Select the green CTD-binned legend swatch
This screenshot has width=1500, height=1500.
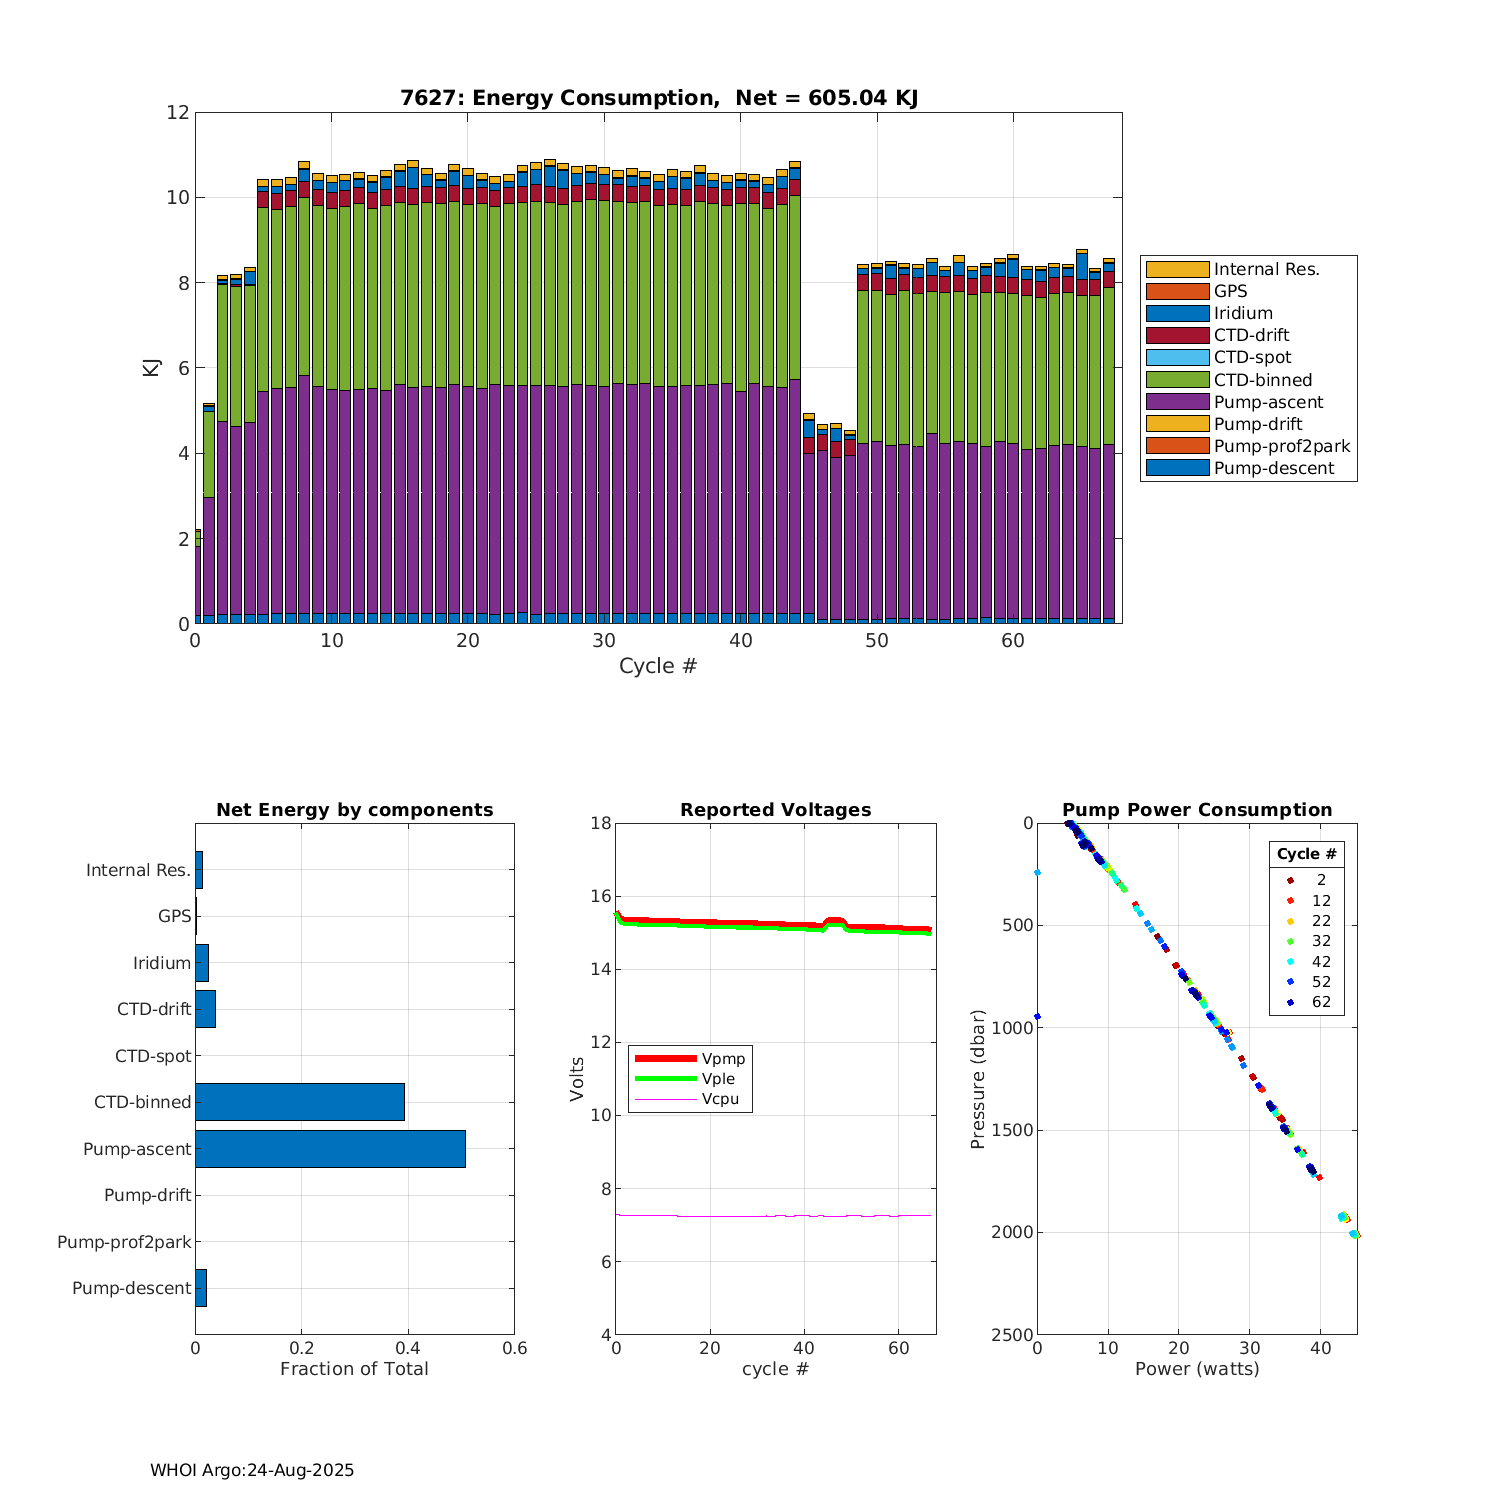click(x=1177, y=380)
